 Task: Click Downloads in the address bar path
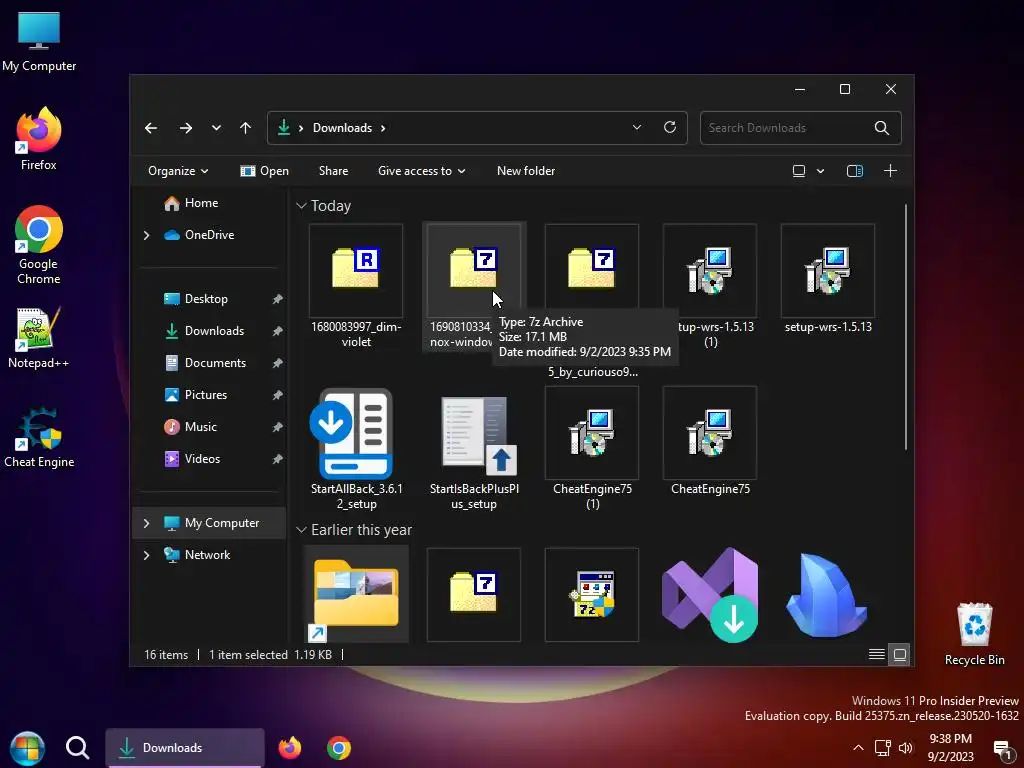click(342, 128)
